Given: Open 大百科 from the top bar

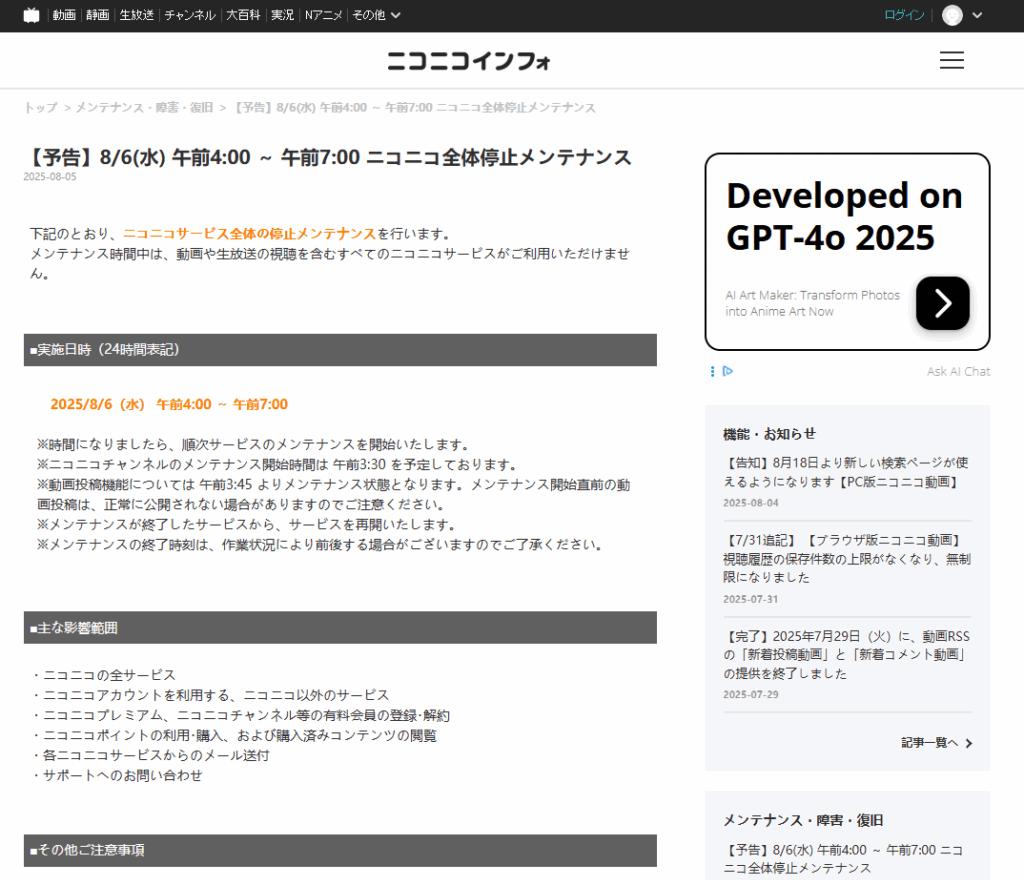Looking at the screenshot, I should 243,15.
